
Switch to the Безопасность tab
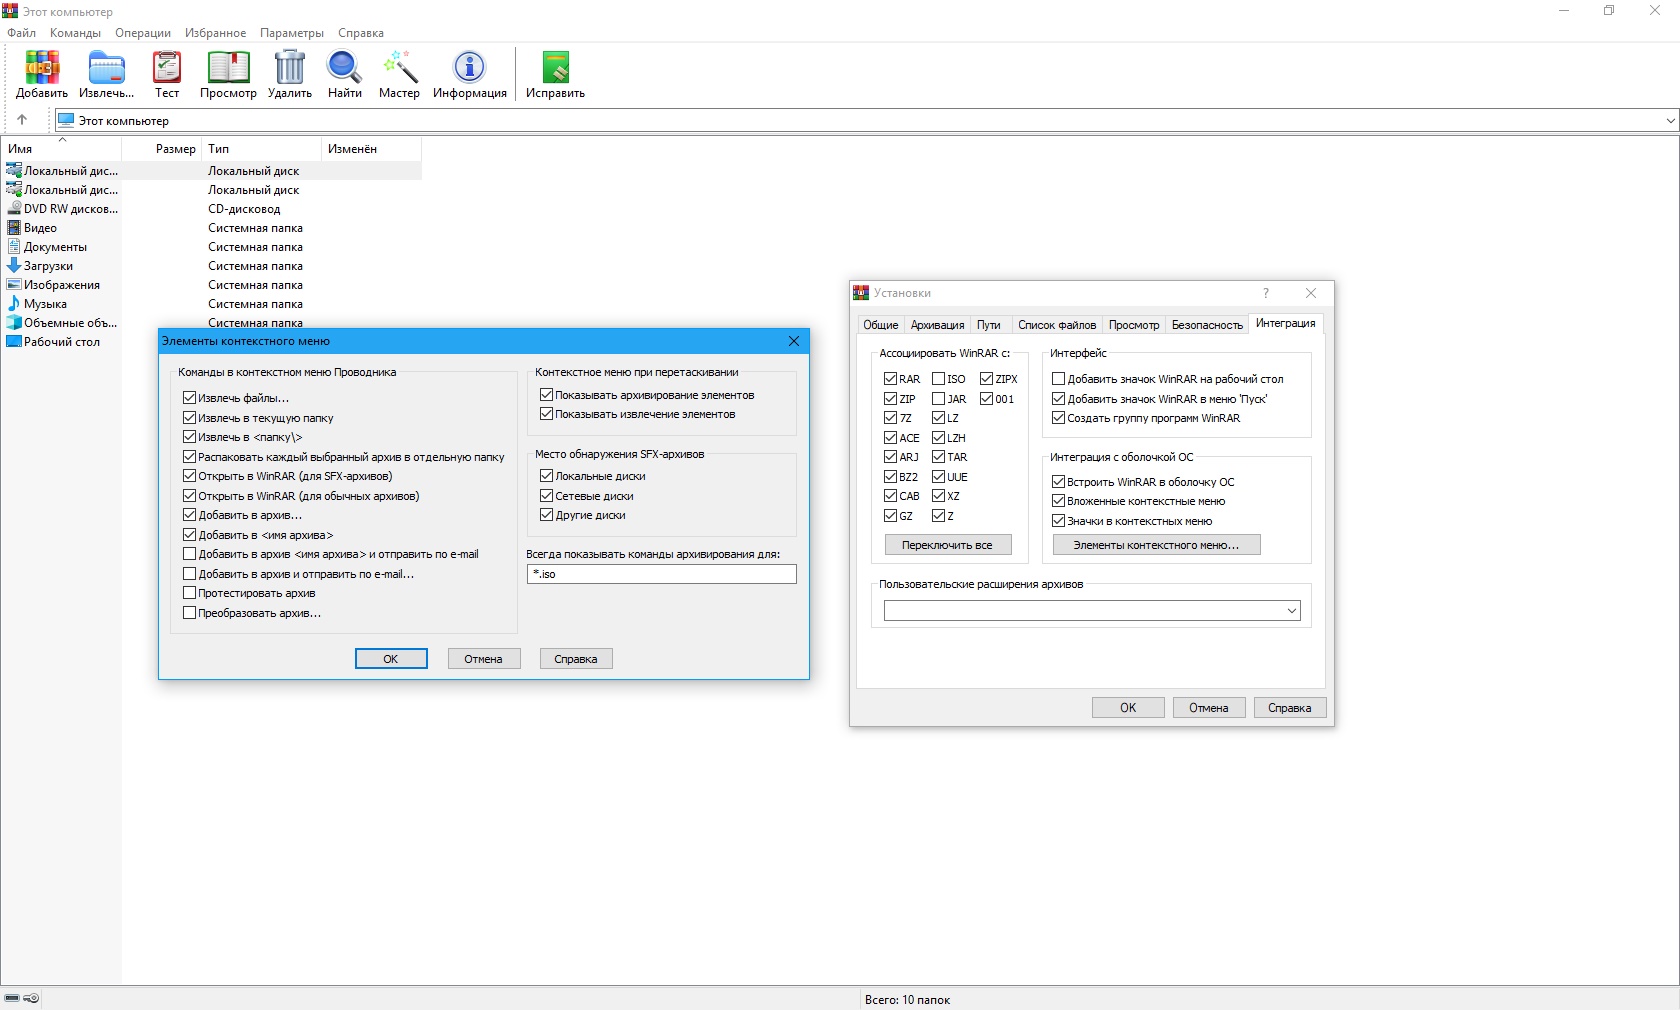(x=1207, y=325)
